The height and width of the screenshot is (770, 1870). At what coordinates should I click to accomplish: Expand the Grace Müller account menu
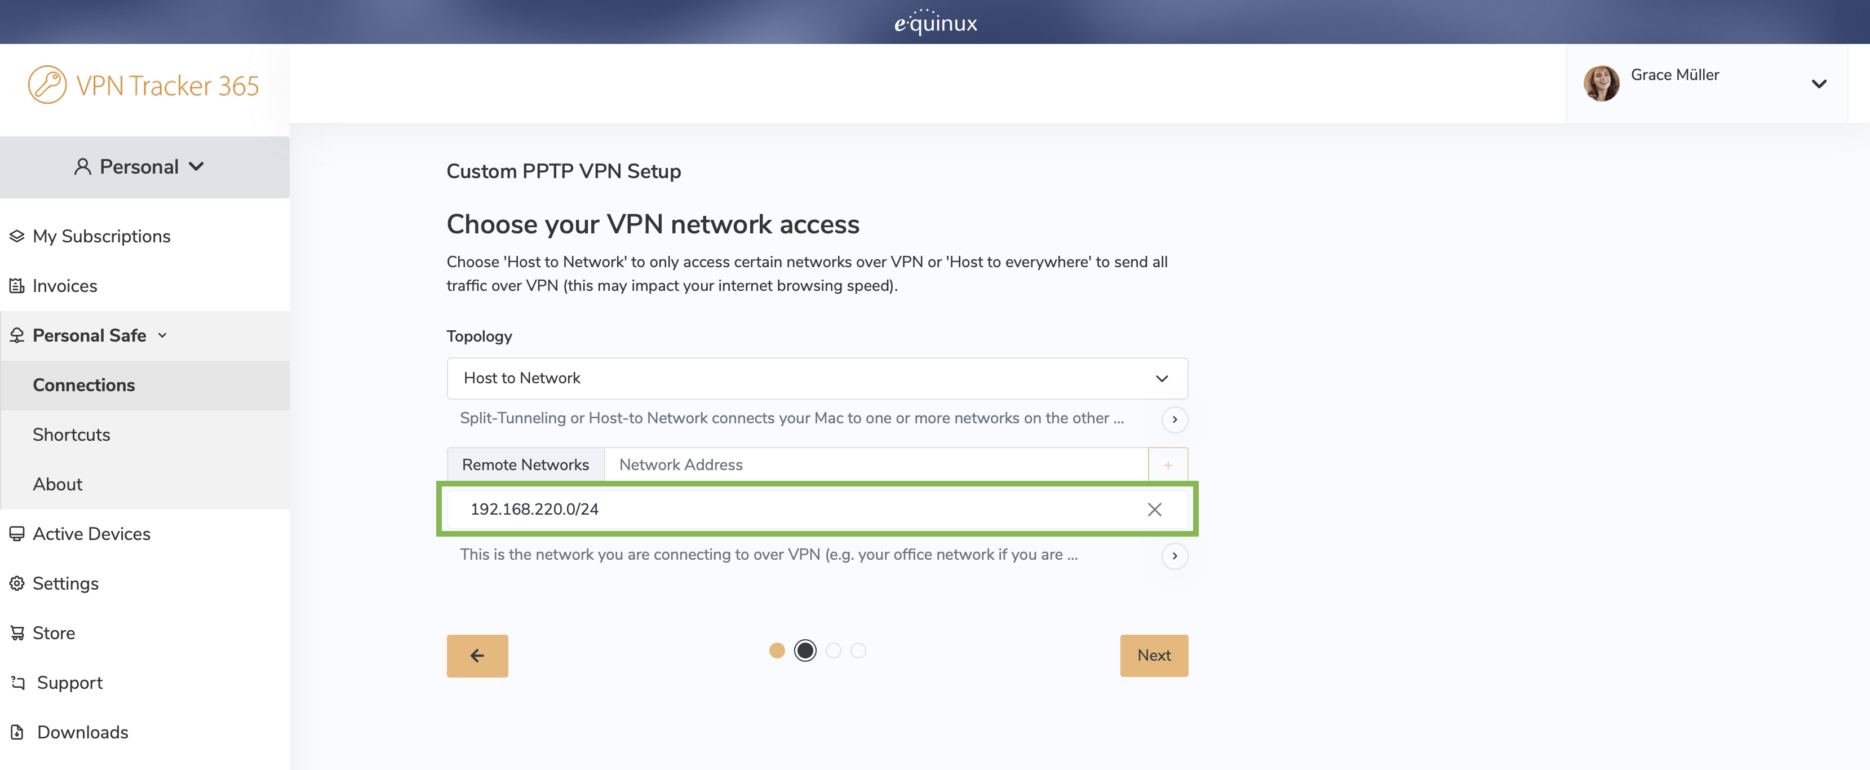coord(1819,84)
